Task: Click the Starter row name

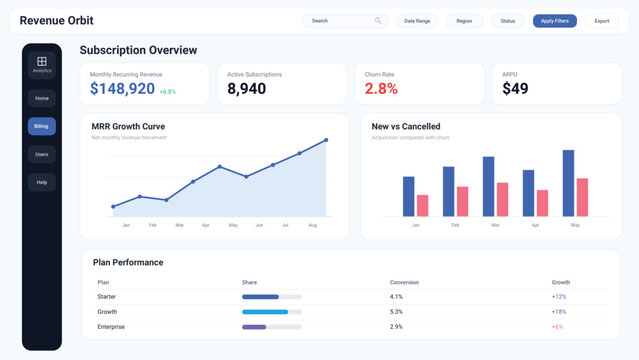Action: click(107, 297)
